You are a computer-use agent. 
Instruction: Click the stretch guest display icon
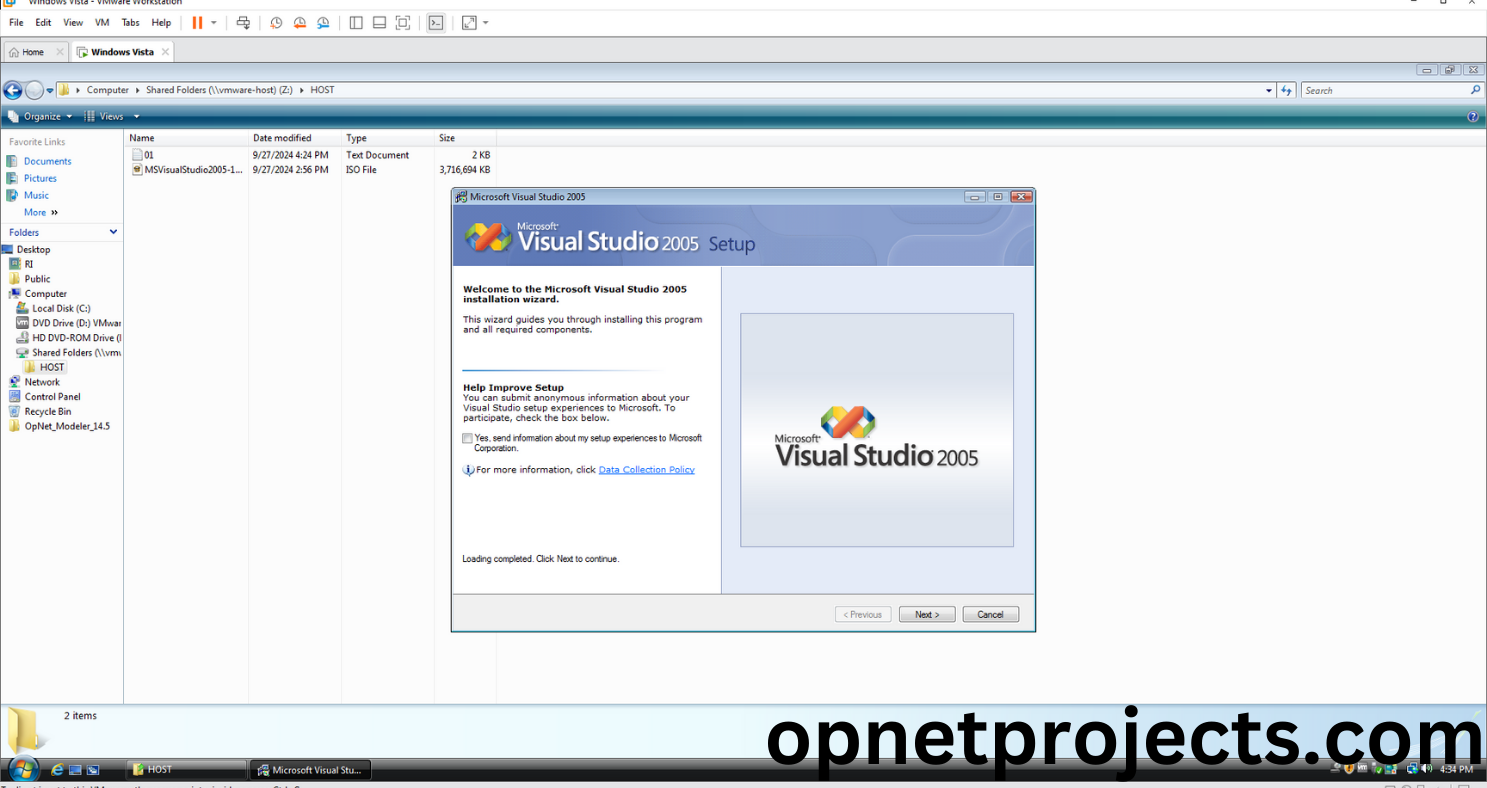469,22
